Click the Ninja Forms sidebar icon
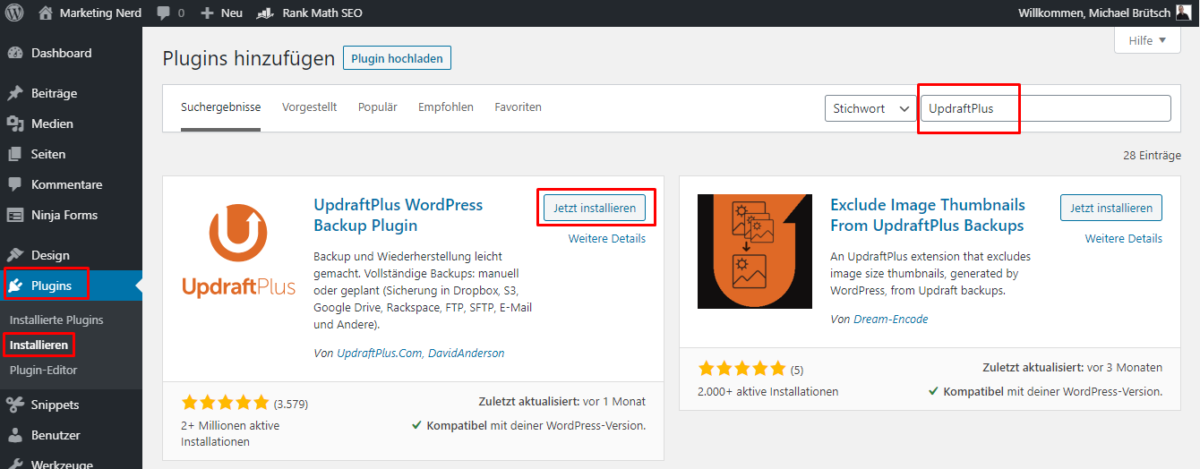Image resolution: width=1200 pixels, height=469 pixels. pyautogui.click(x=15, y=215)
